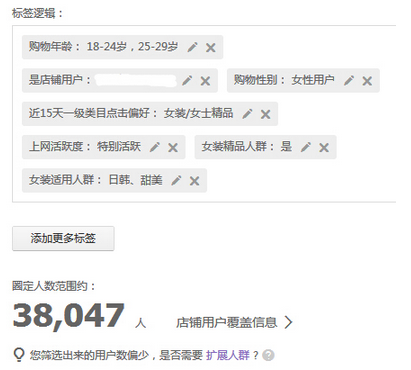The height and width of the screenshot is (370, 411).
Task: Click the 购物年龄 18-24岁，25-29岁 tag text
Action: [x=103, y=46]
